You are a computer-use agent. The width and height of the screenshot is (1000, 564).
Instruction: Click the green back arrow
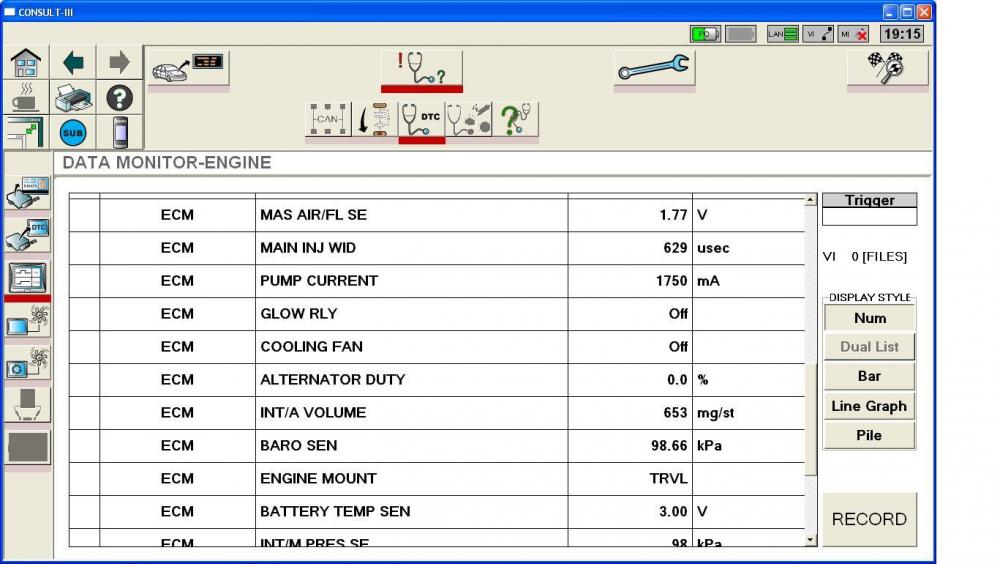[73, 62]
